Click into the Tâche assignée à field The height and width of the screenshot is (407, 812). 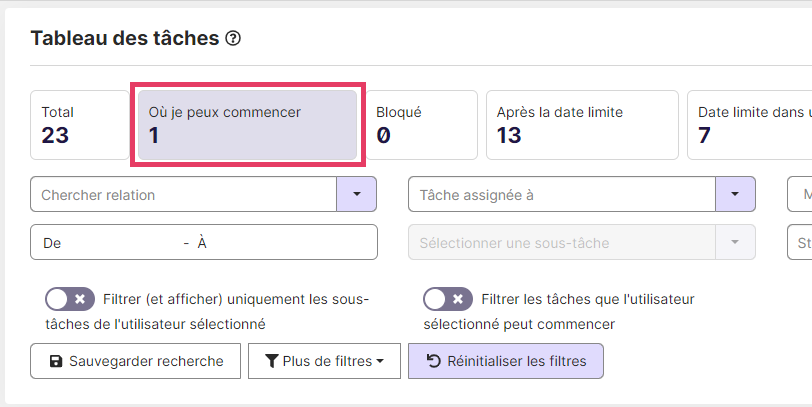tap(562, 194)
